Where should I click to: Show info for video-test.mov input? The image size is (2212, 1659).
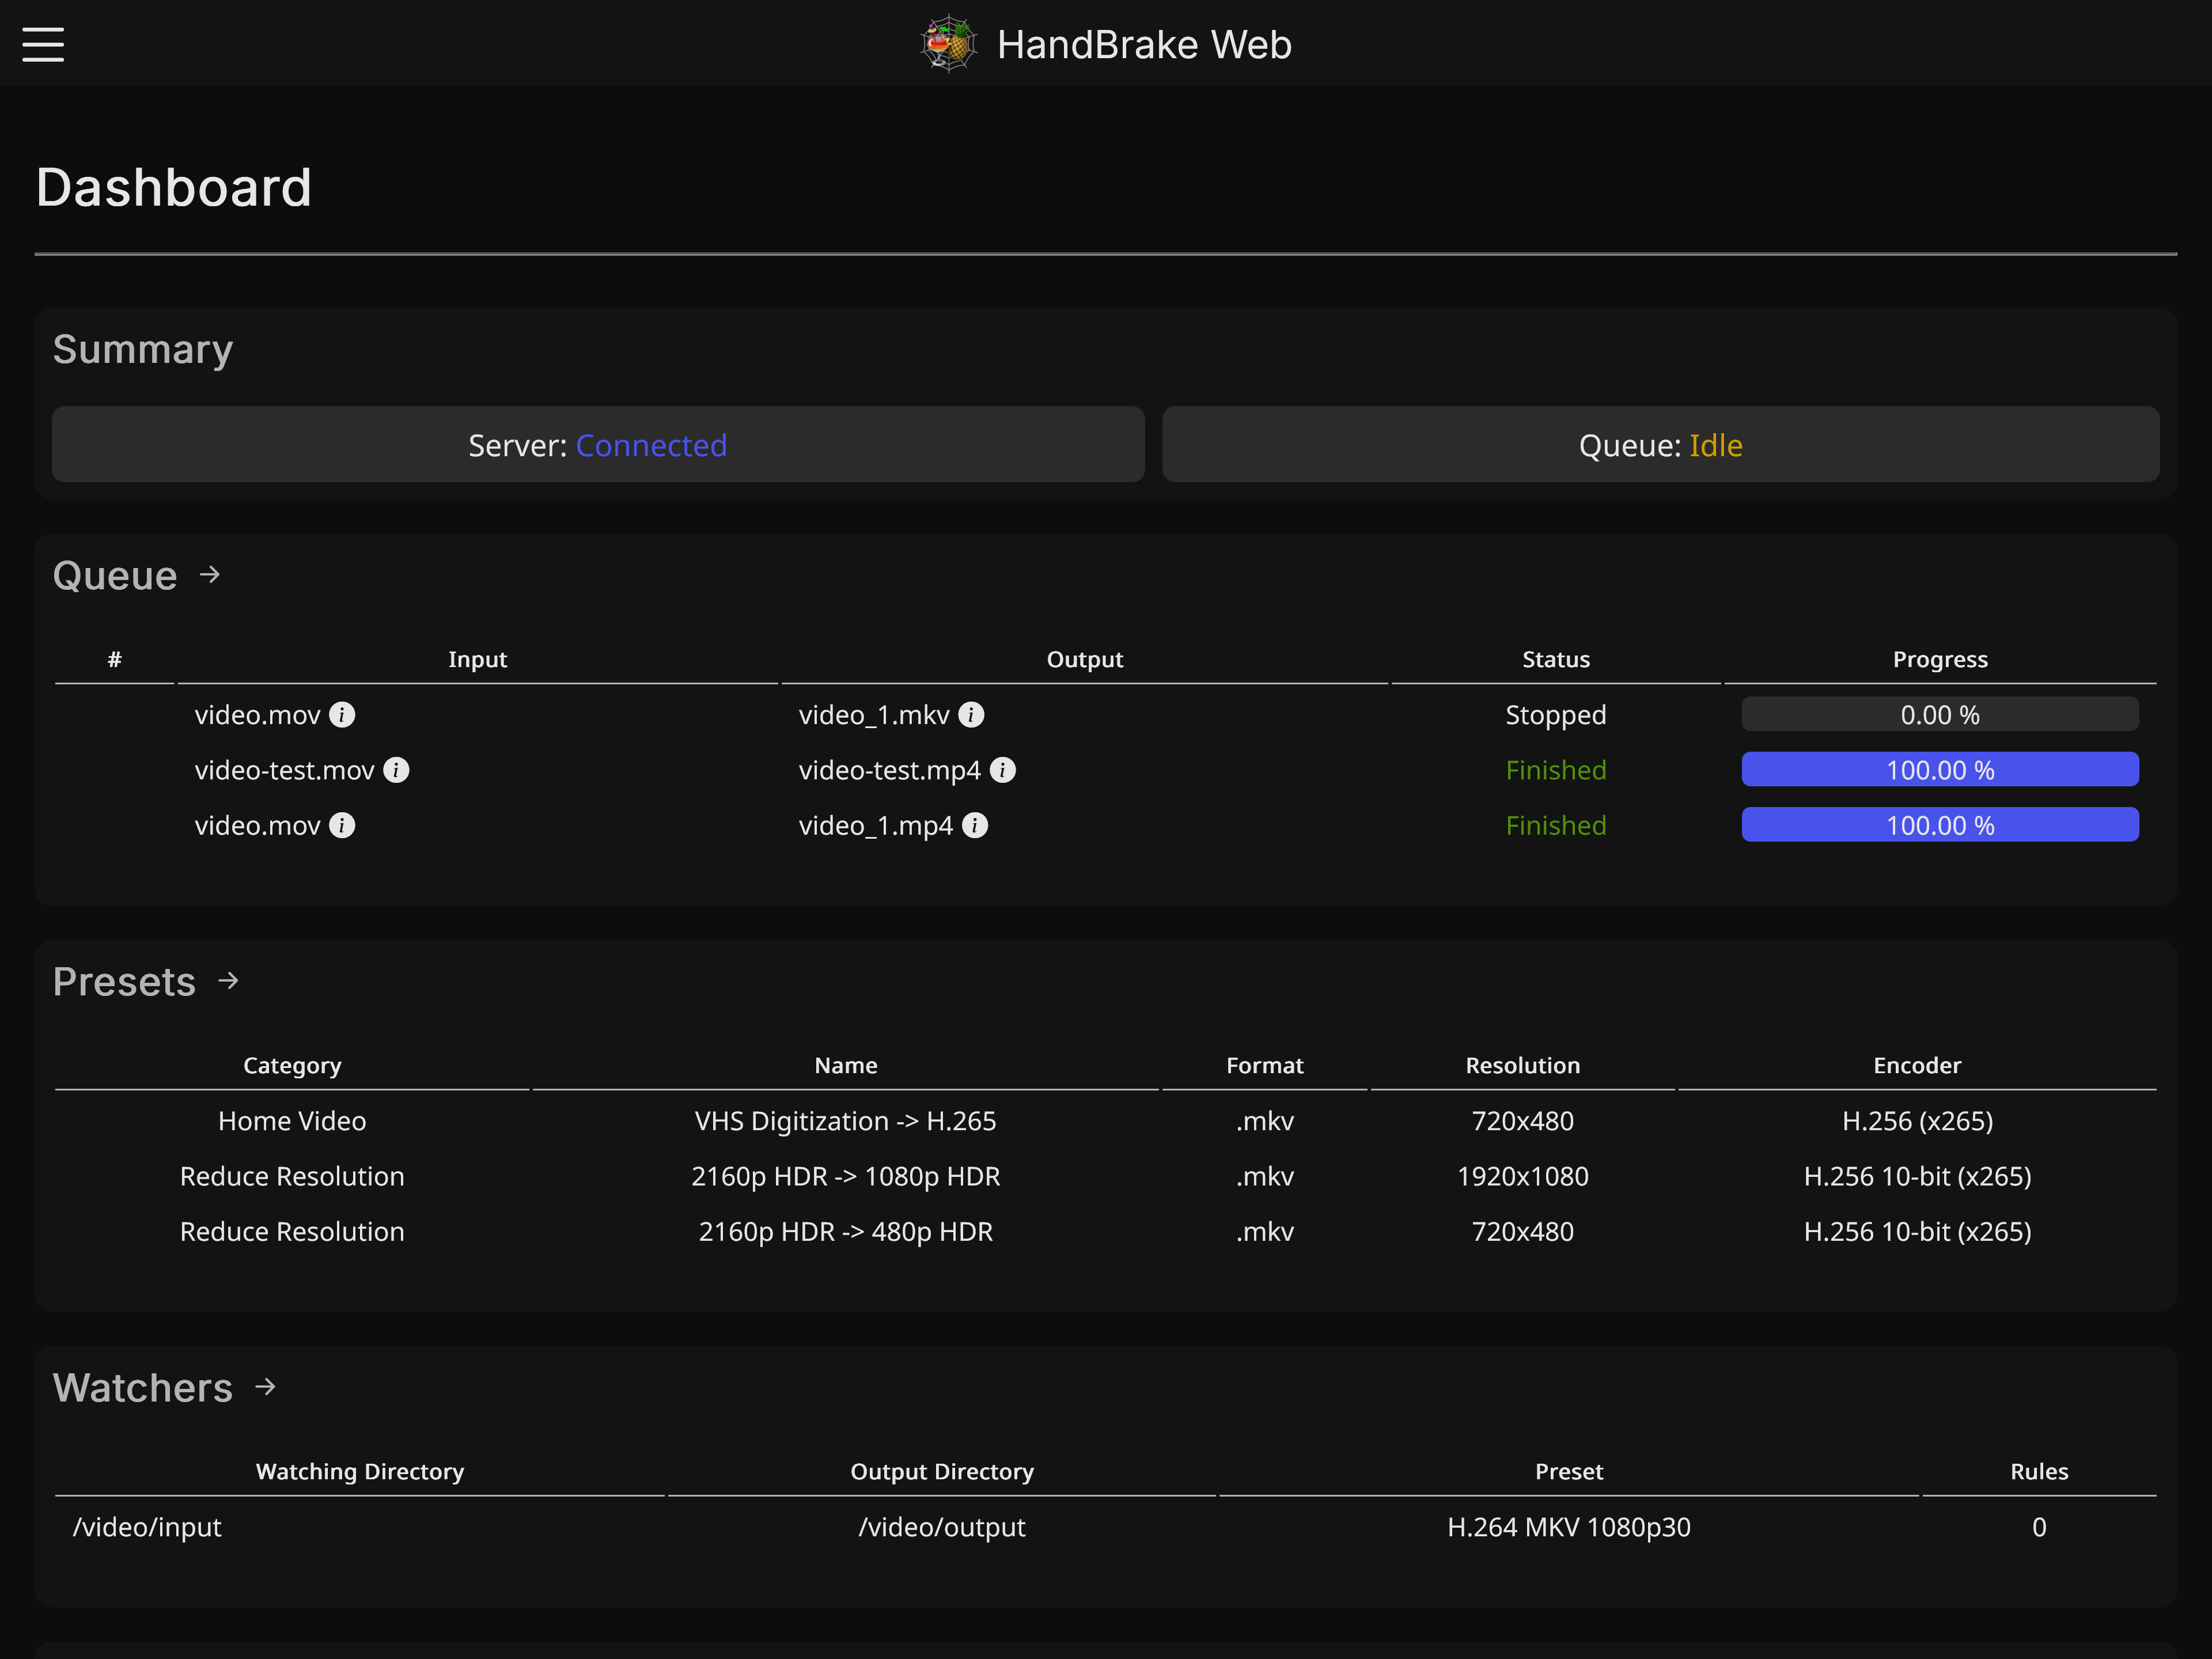(396, 769)
